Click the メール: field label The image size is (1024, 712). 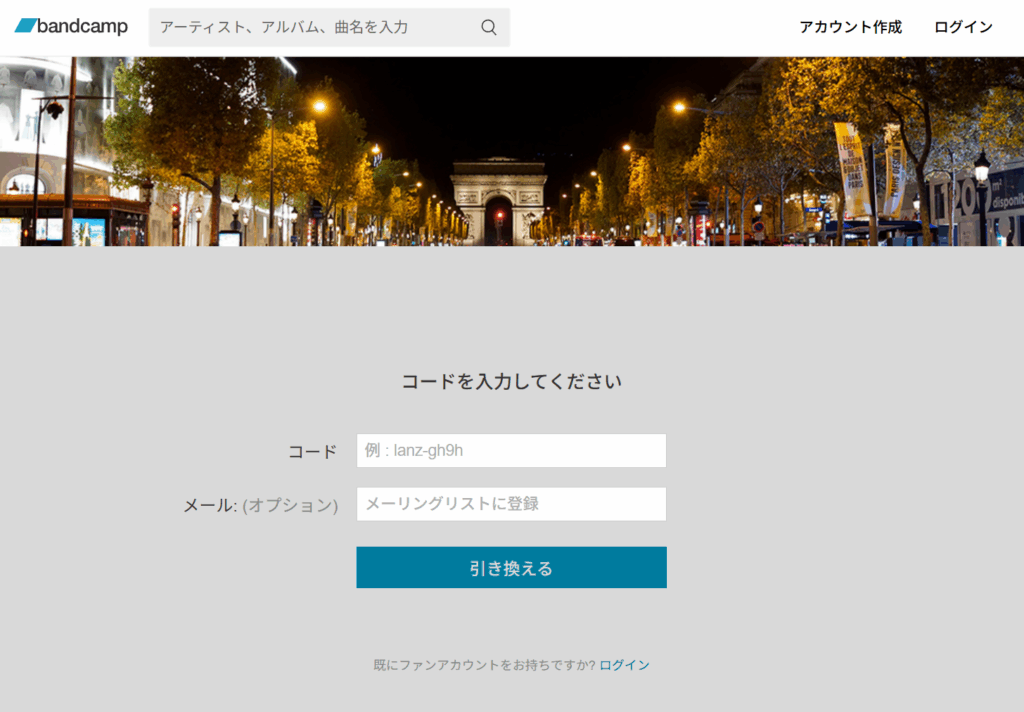click(x=209, y=505)
